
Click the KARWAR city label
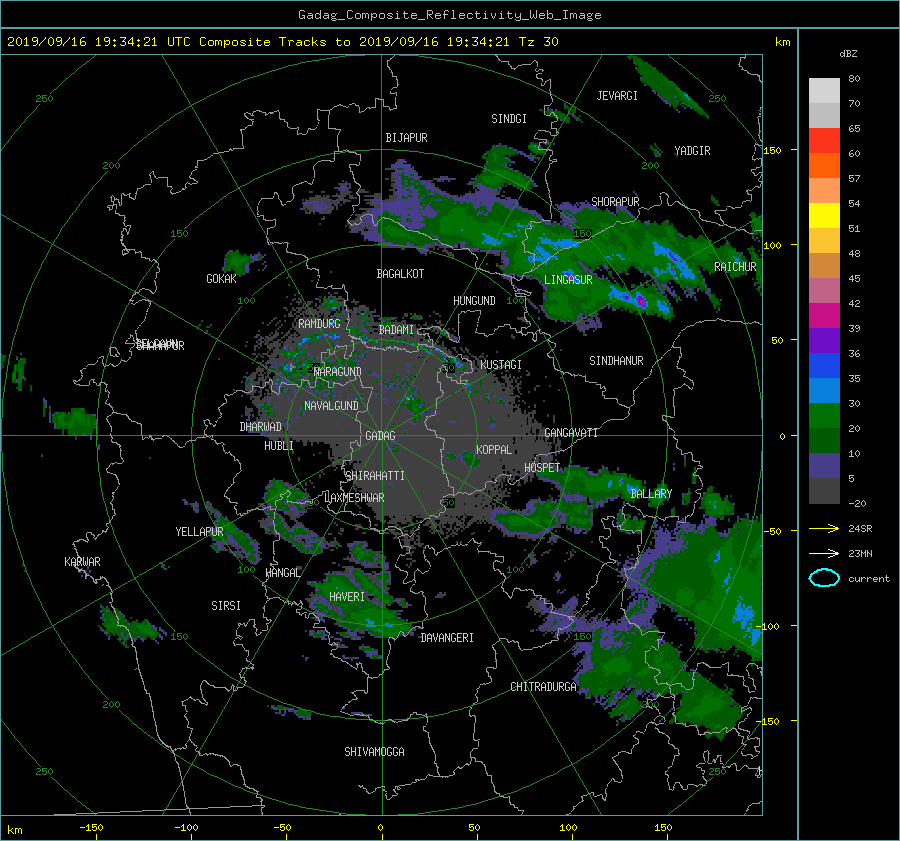coord(82,562)
